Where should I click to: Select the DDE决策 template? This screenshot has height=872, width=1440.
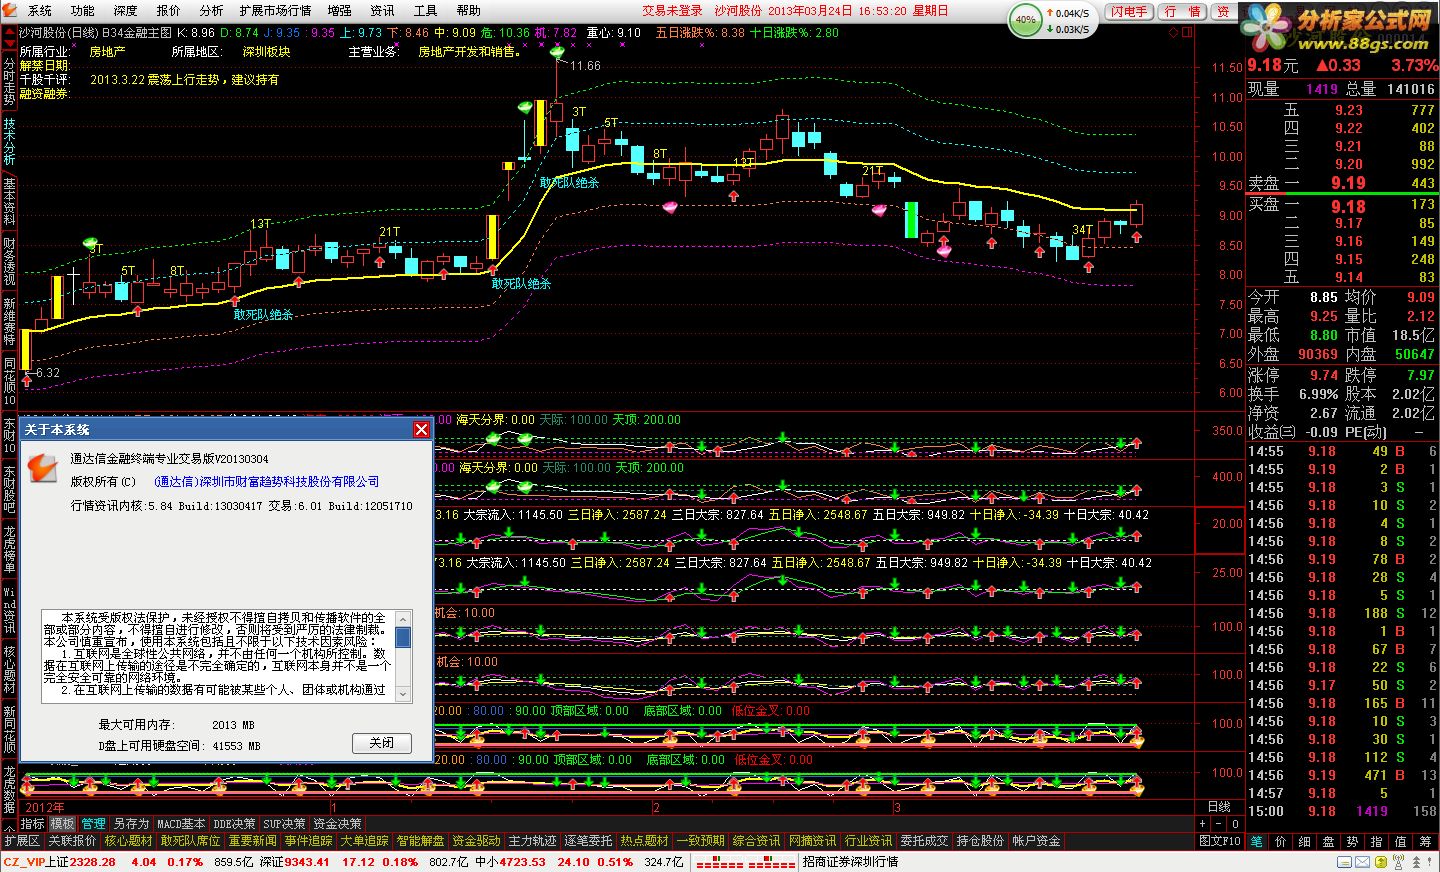point(234,824)
